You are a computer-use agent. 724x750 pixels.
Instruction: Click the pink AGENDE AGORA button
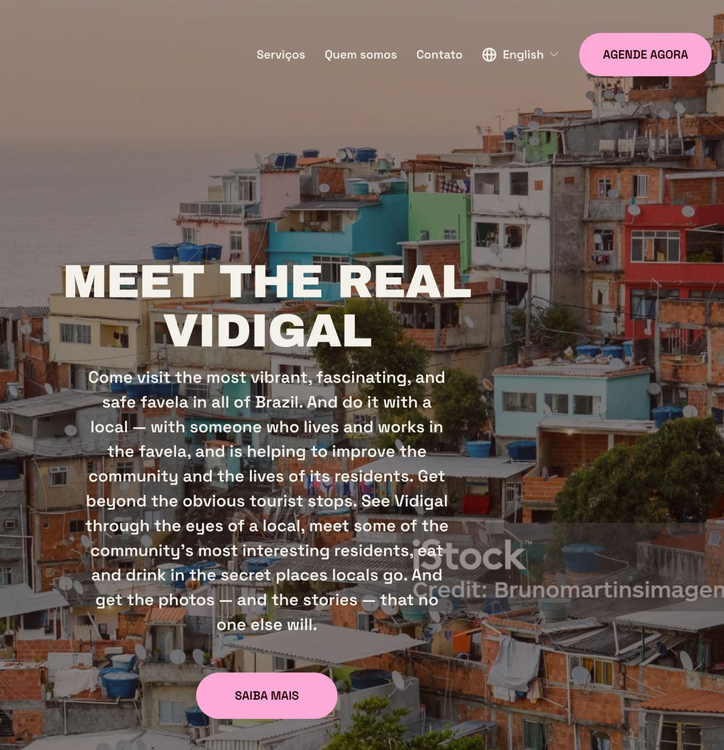(645, 55)
